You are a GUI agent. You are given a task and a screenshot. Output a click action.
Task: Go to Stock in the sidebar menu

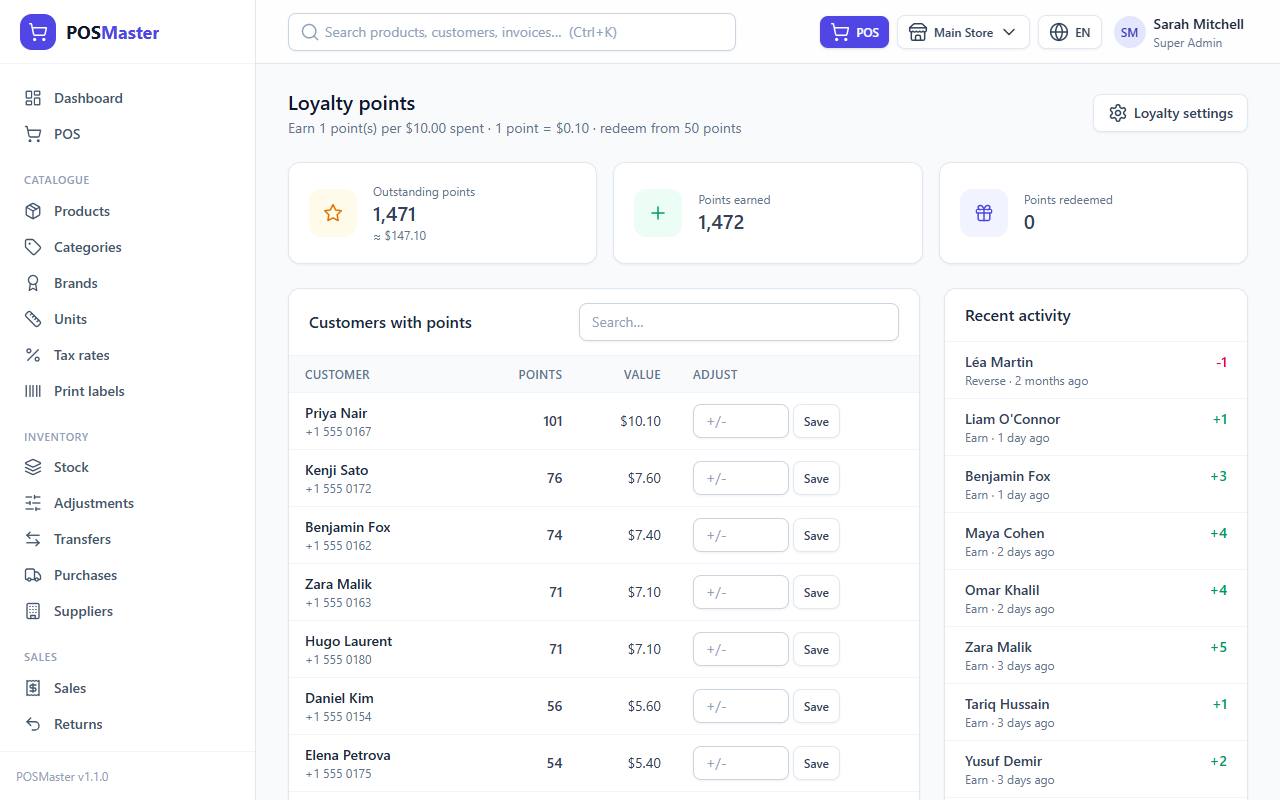tap(128, 467)
